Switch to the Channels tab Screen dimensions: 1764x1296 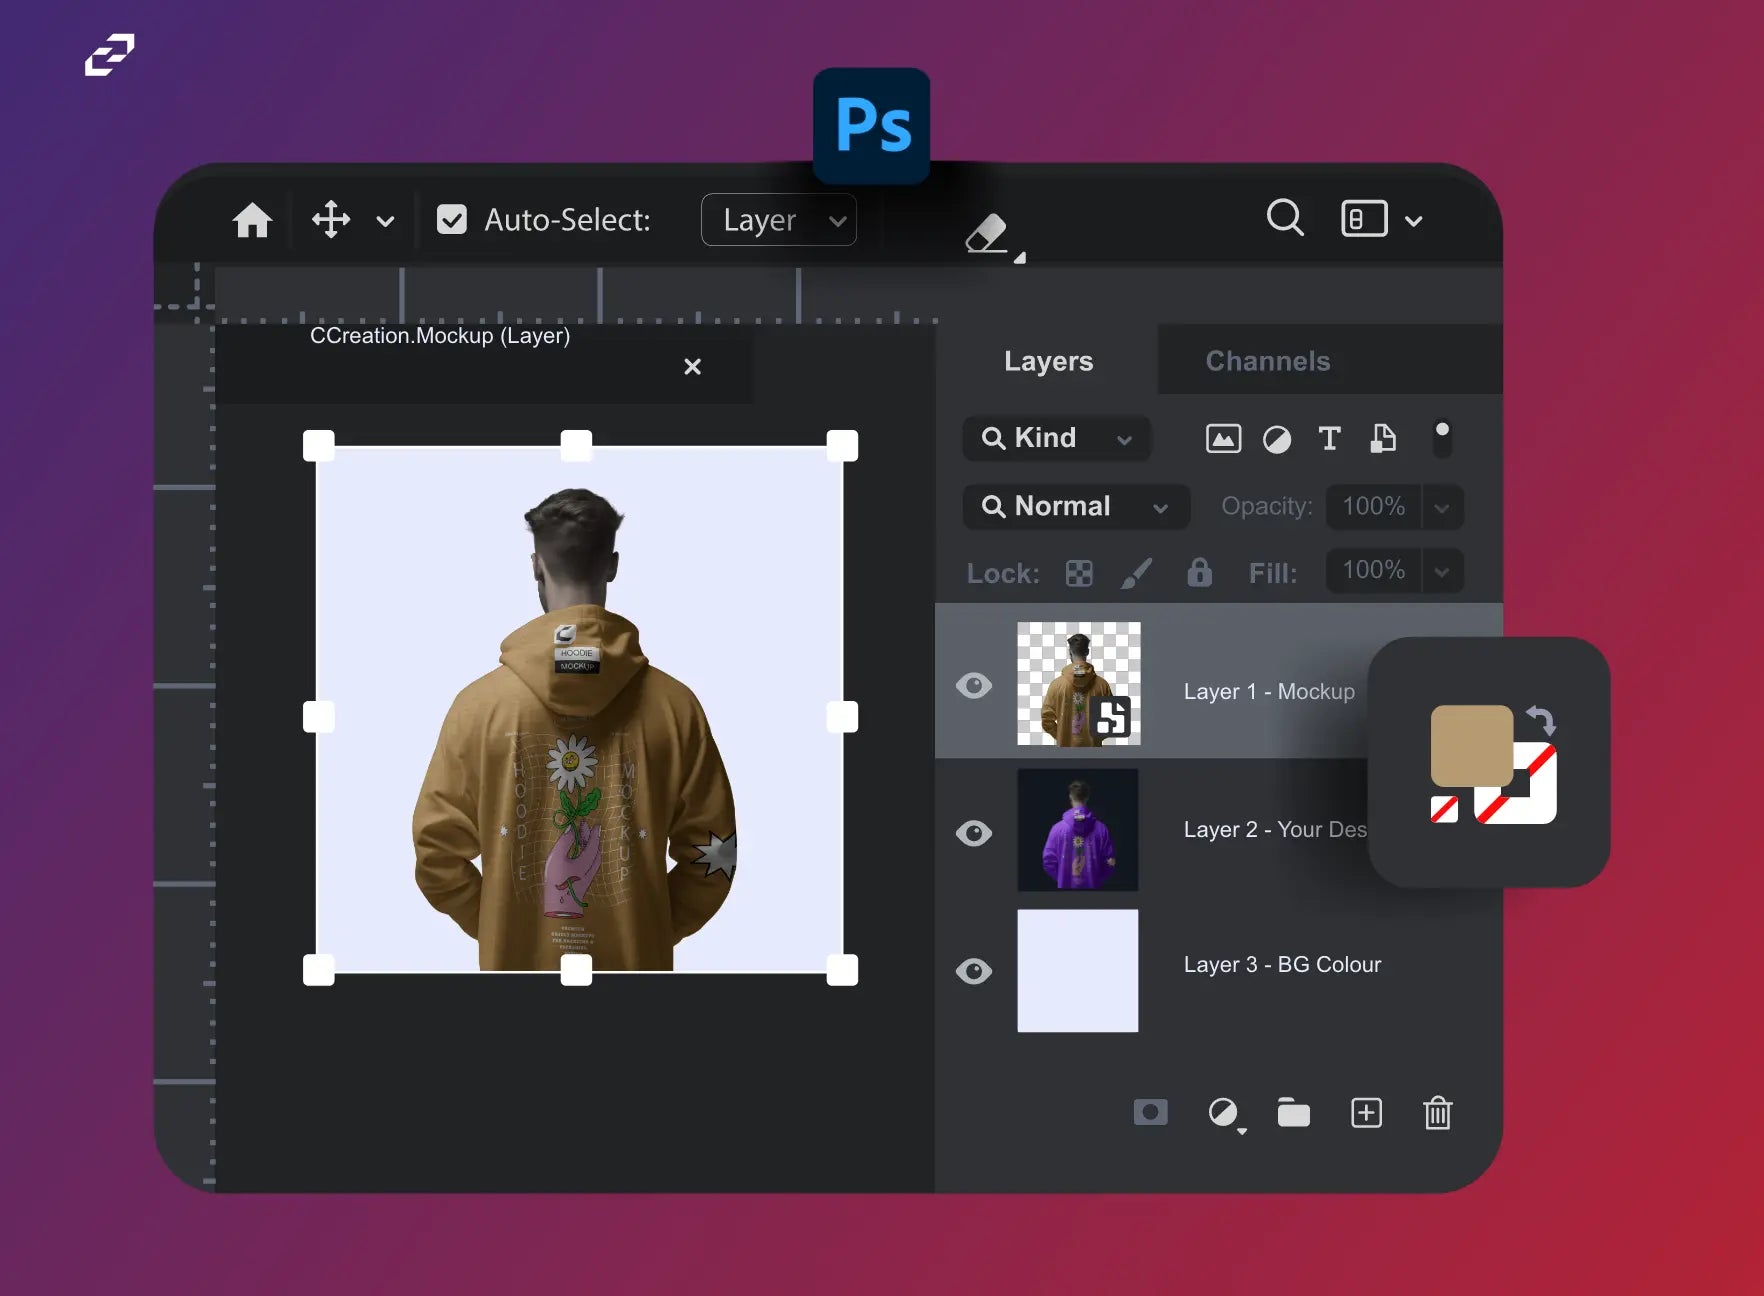(x=1267, y=361)
